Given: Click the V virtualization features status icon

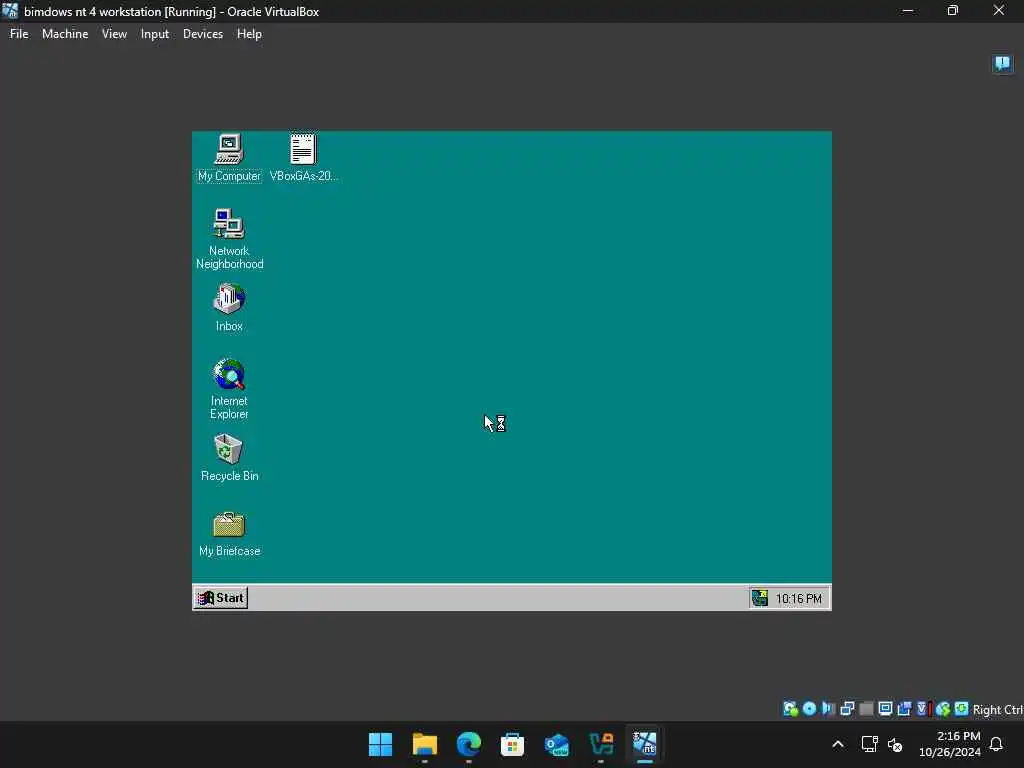Looking at the screenshot, I should click(x=921, y=709).
